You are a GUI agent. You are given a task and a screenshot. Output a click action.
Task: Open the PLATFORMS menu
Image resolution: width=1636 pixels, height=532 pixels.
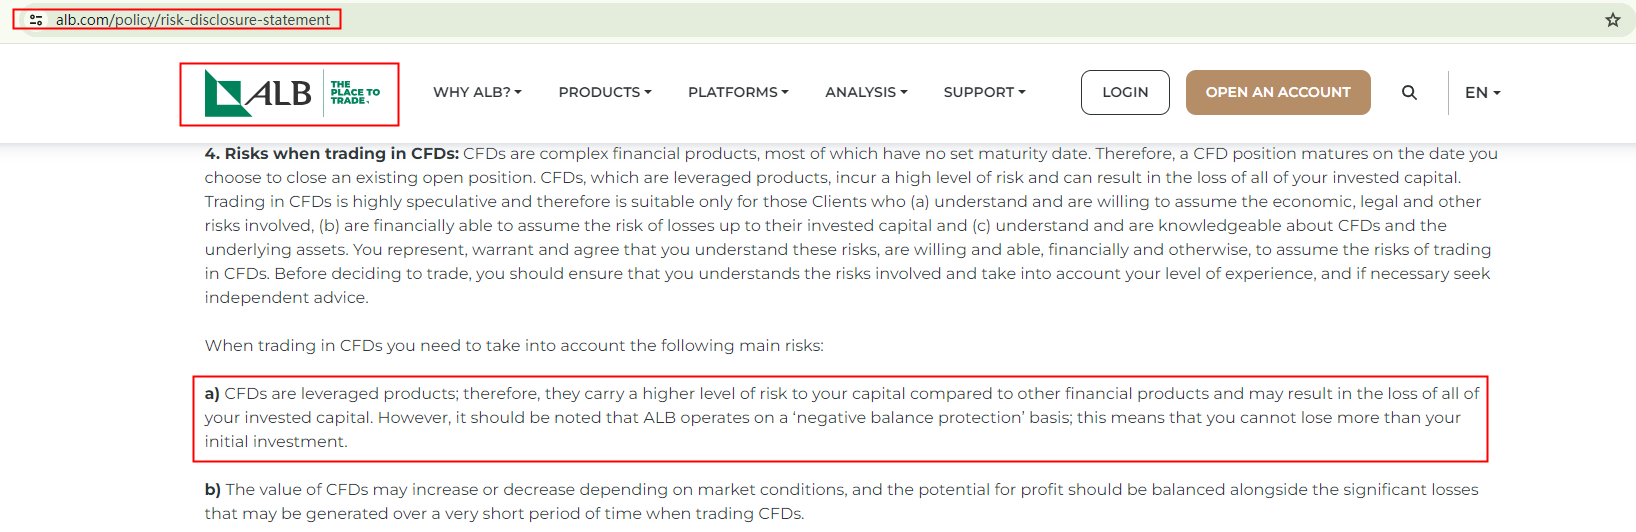coord(738,92)
